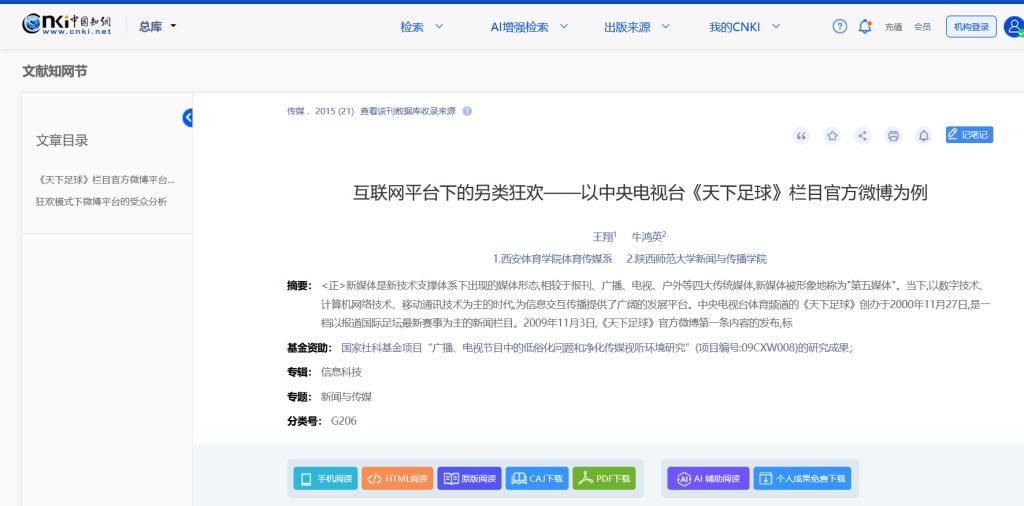Click the article alert bell icon

tap(923, 136)
